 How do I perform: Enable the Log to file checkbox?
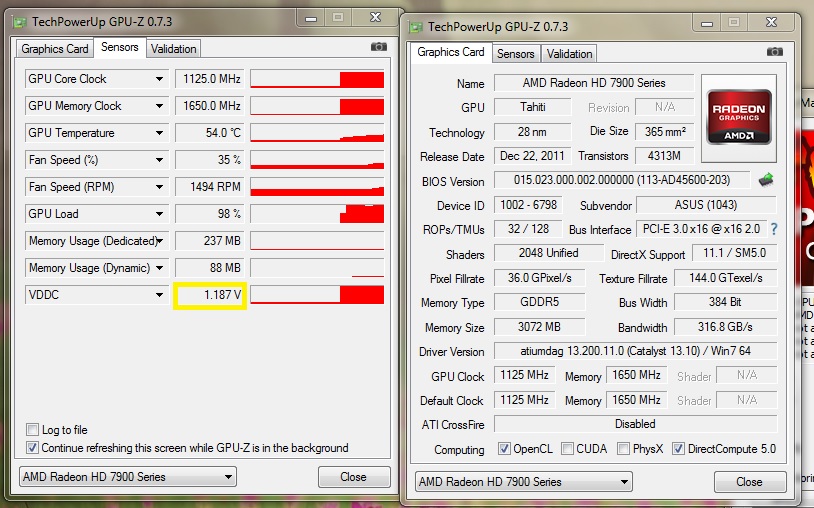coord(32,430)
